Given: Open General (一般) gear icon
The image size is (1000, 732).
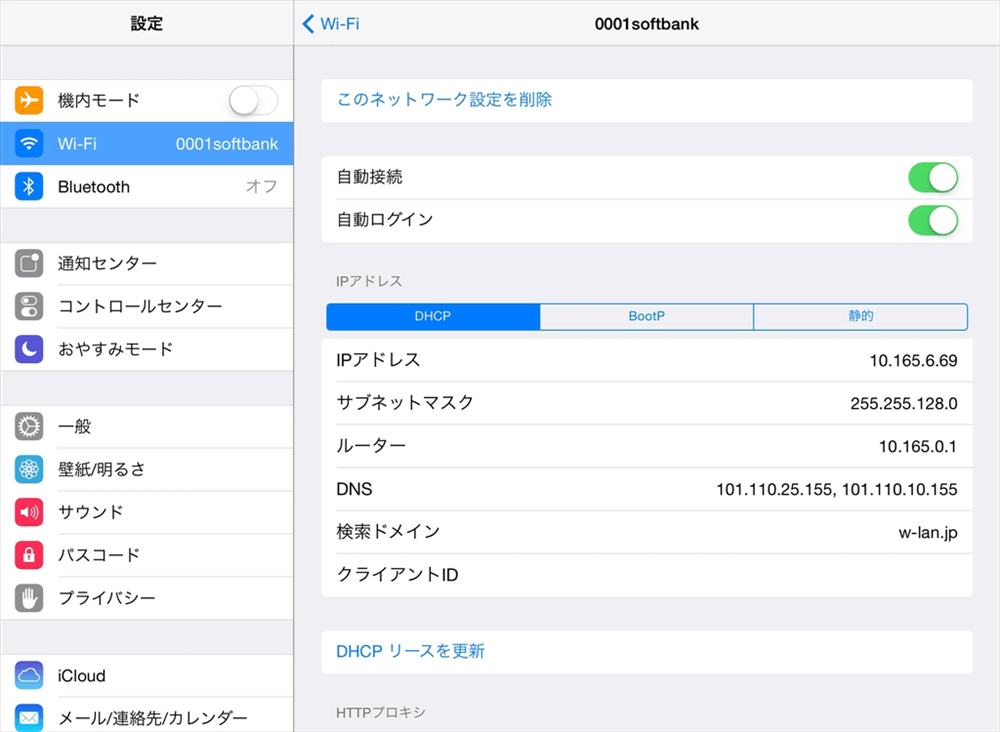Looking at the screenshot, I should click(29, 427).
